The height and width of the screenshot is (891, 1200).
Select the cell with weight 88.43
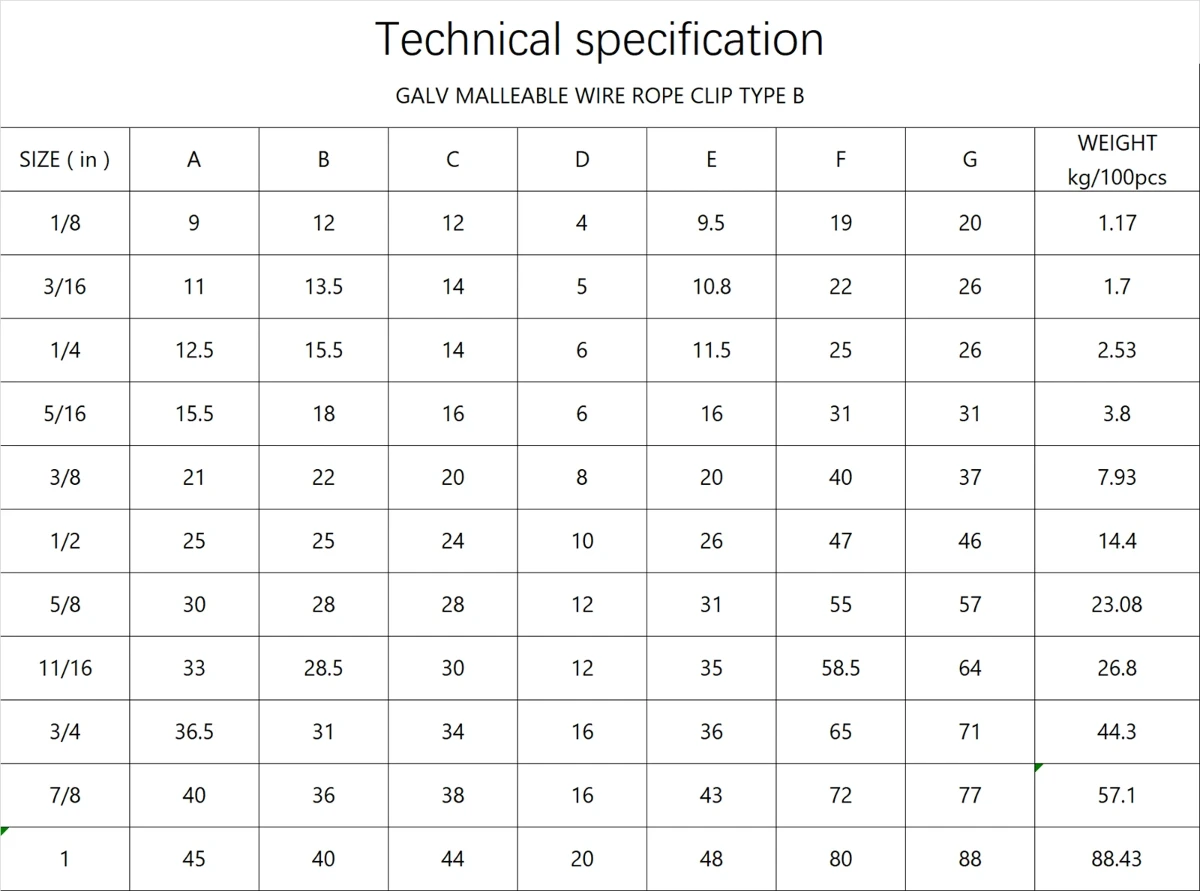[1117, 859]
